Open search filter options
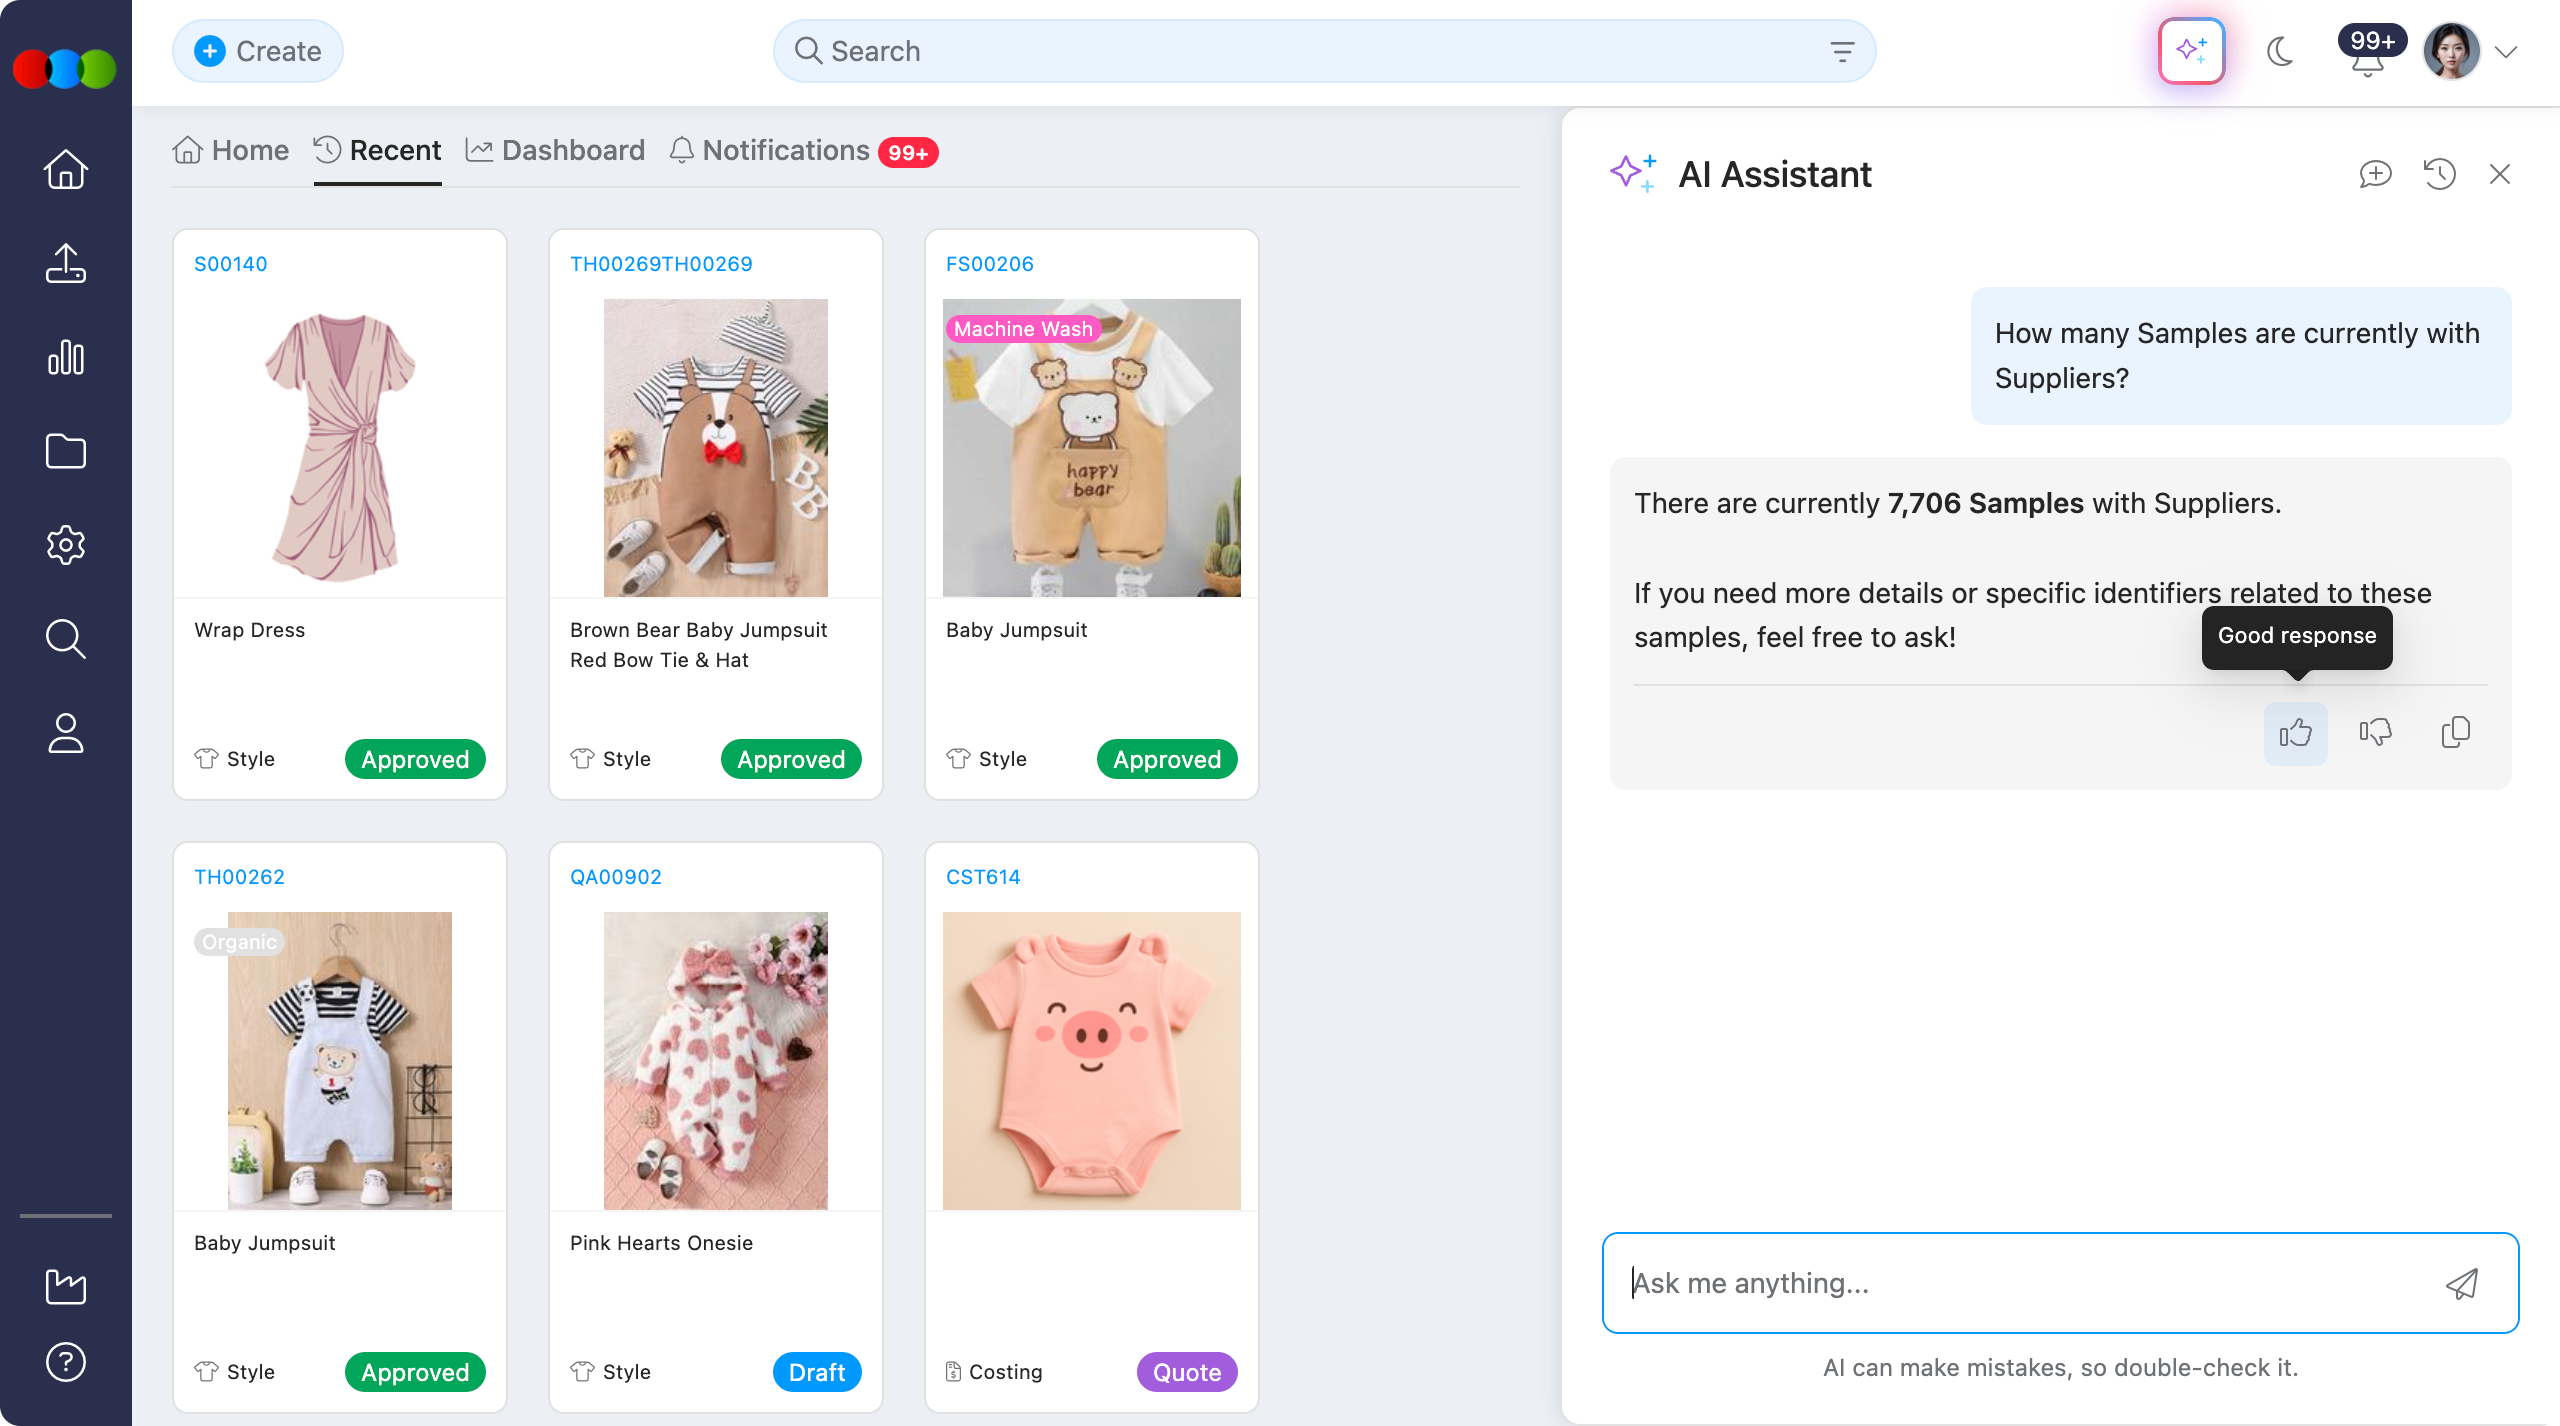This screenshot has height=1426, width=2560. coord(1841,51)
